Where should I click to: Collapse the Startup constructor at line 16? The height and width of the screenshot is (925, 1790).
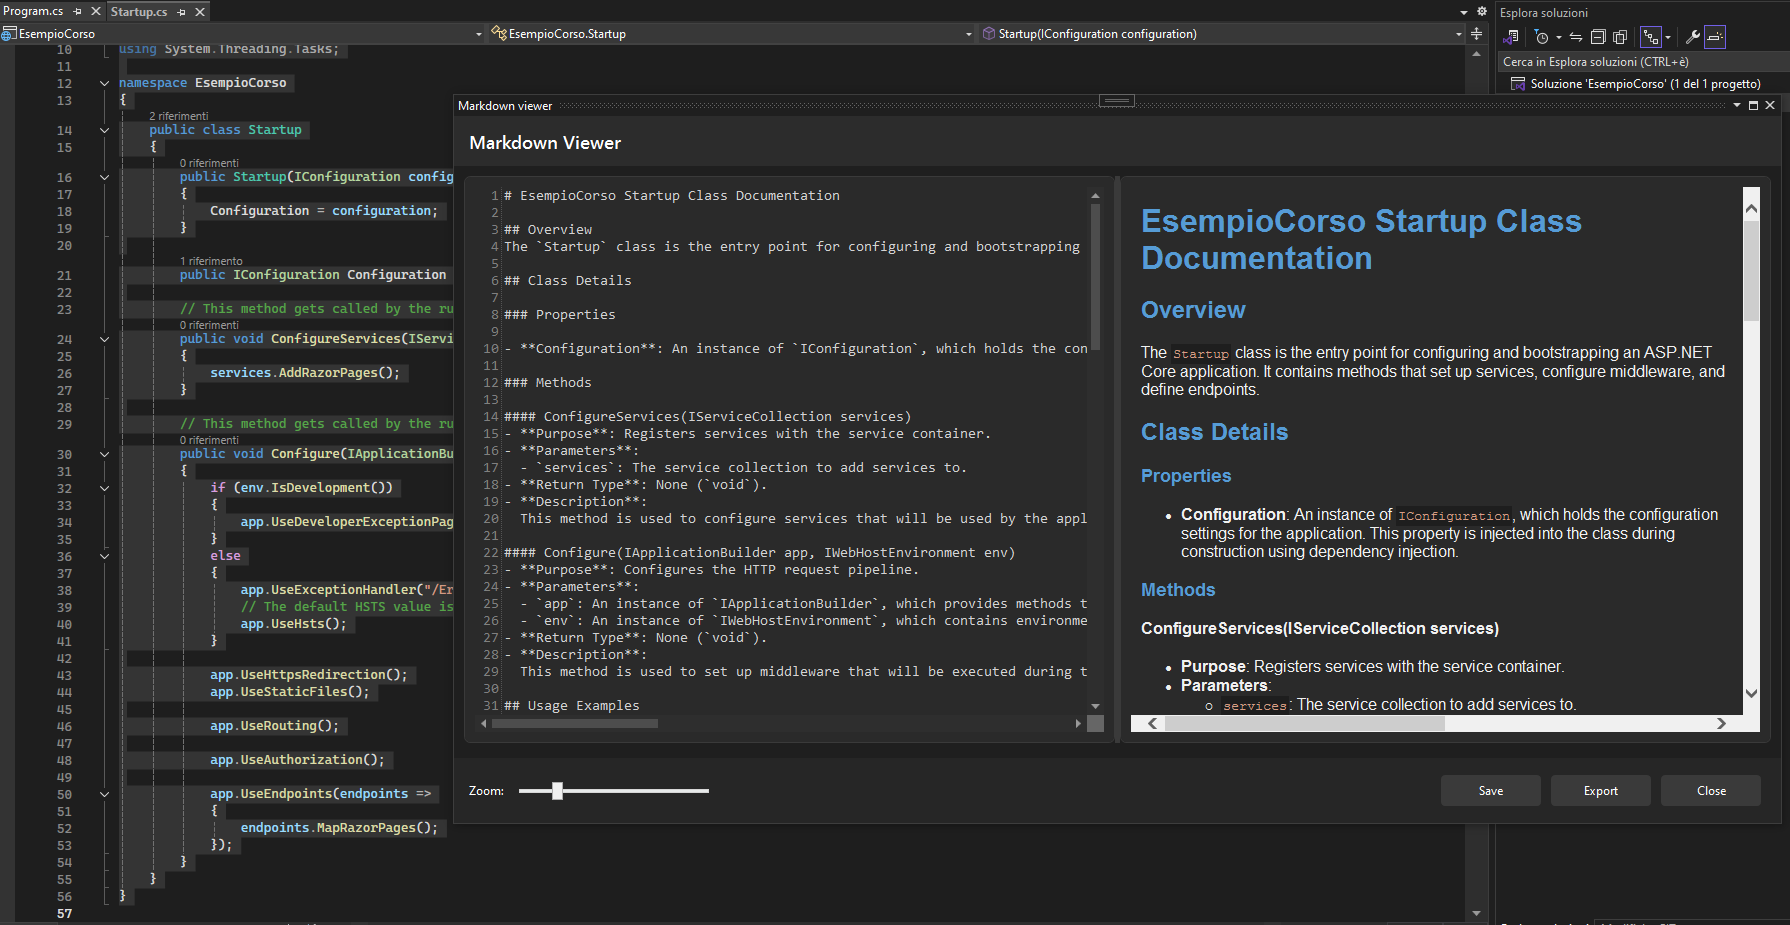pyautogui.click(x=104, y=177)
